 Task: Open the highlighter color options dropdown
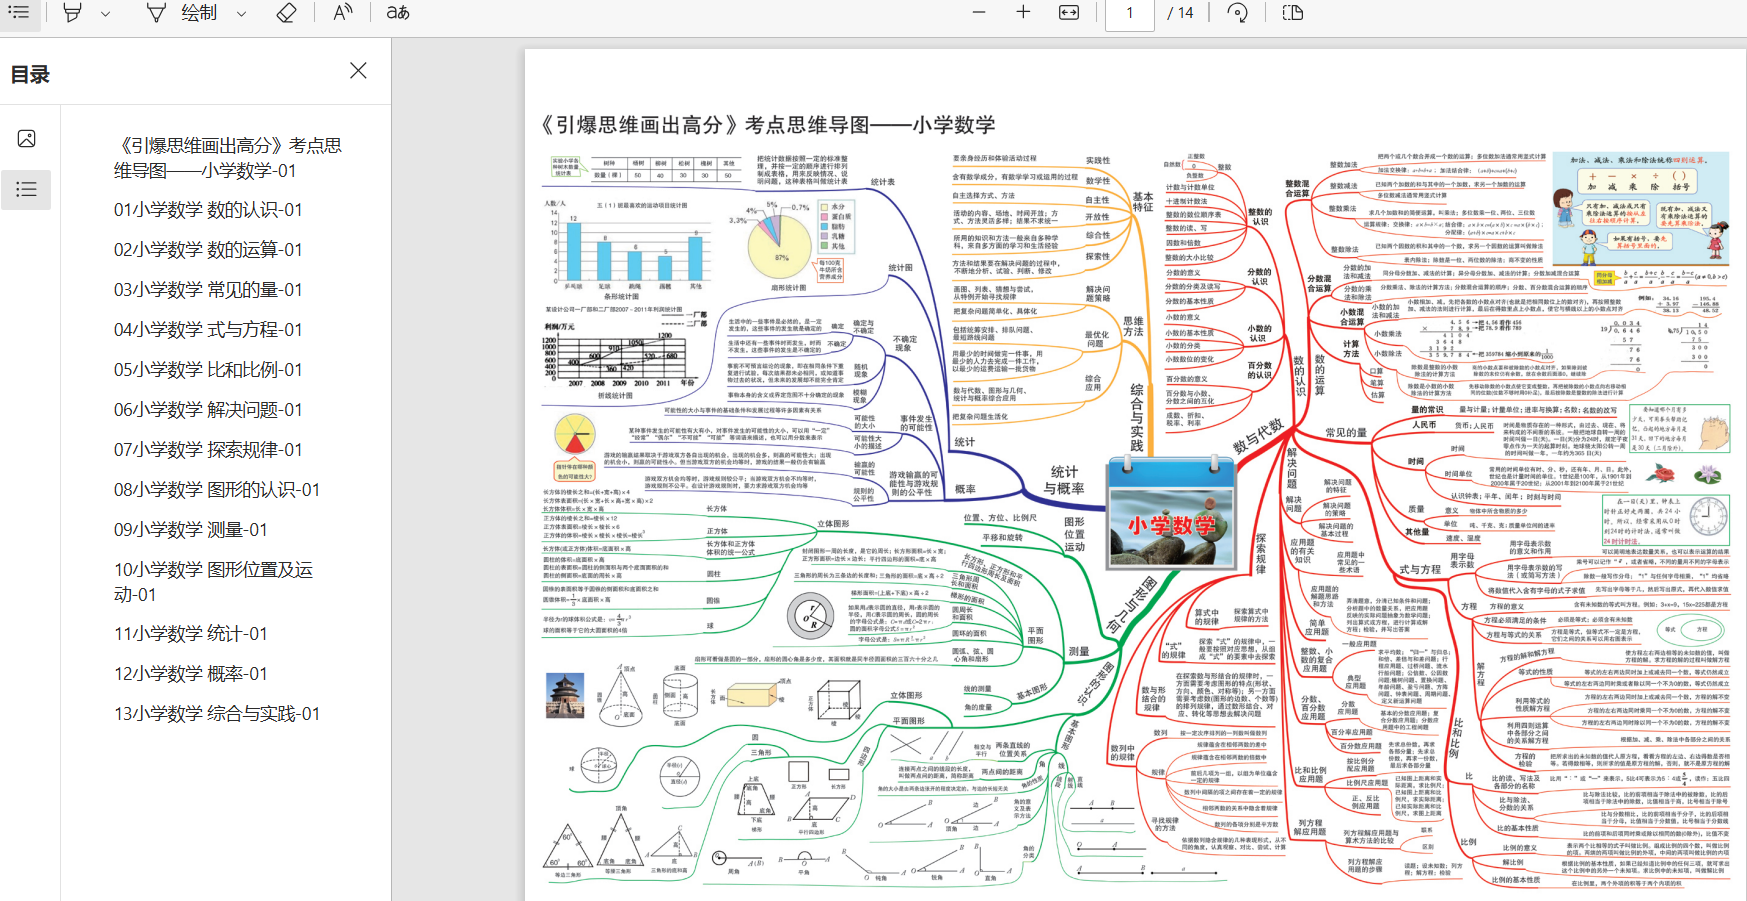105,13
